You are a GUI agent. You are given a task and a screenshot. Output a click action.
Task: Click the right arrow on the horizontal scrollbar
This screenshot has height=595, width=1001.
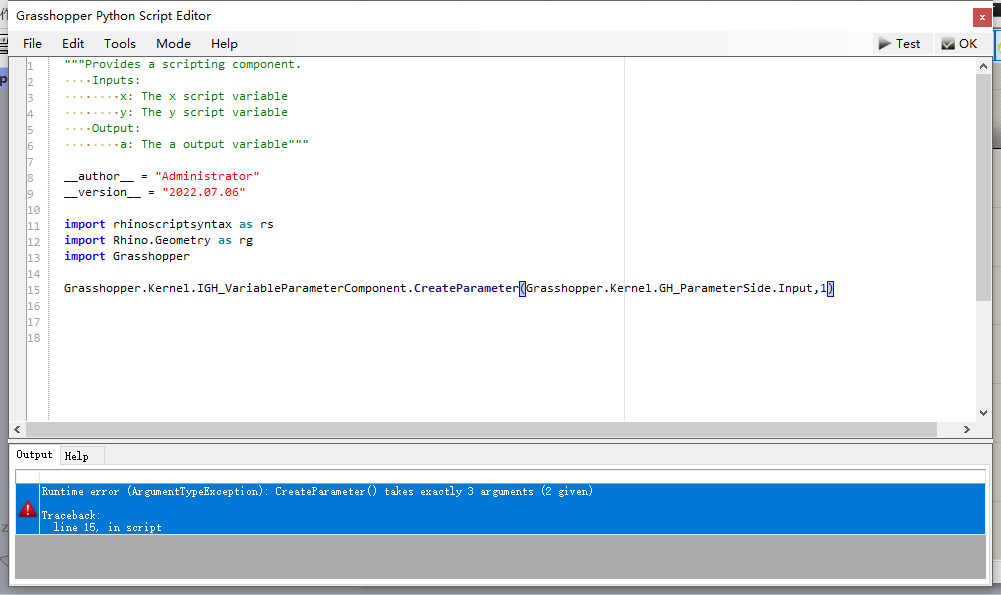[x=966, y=428]
